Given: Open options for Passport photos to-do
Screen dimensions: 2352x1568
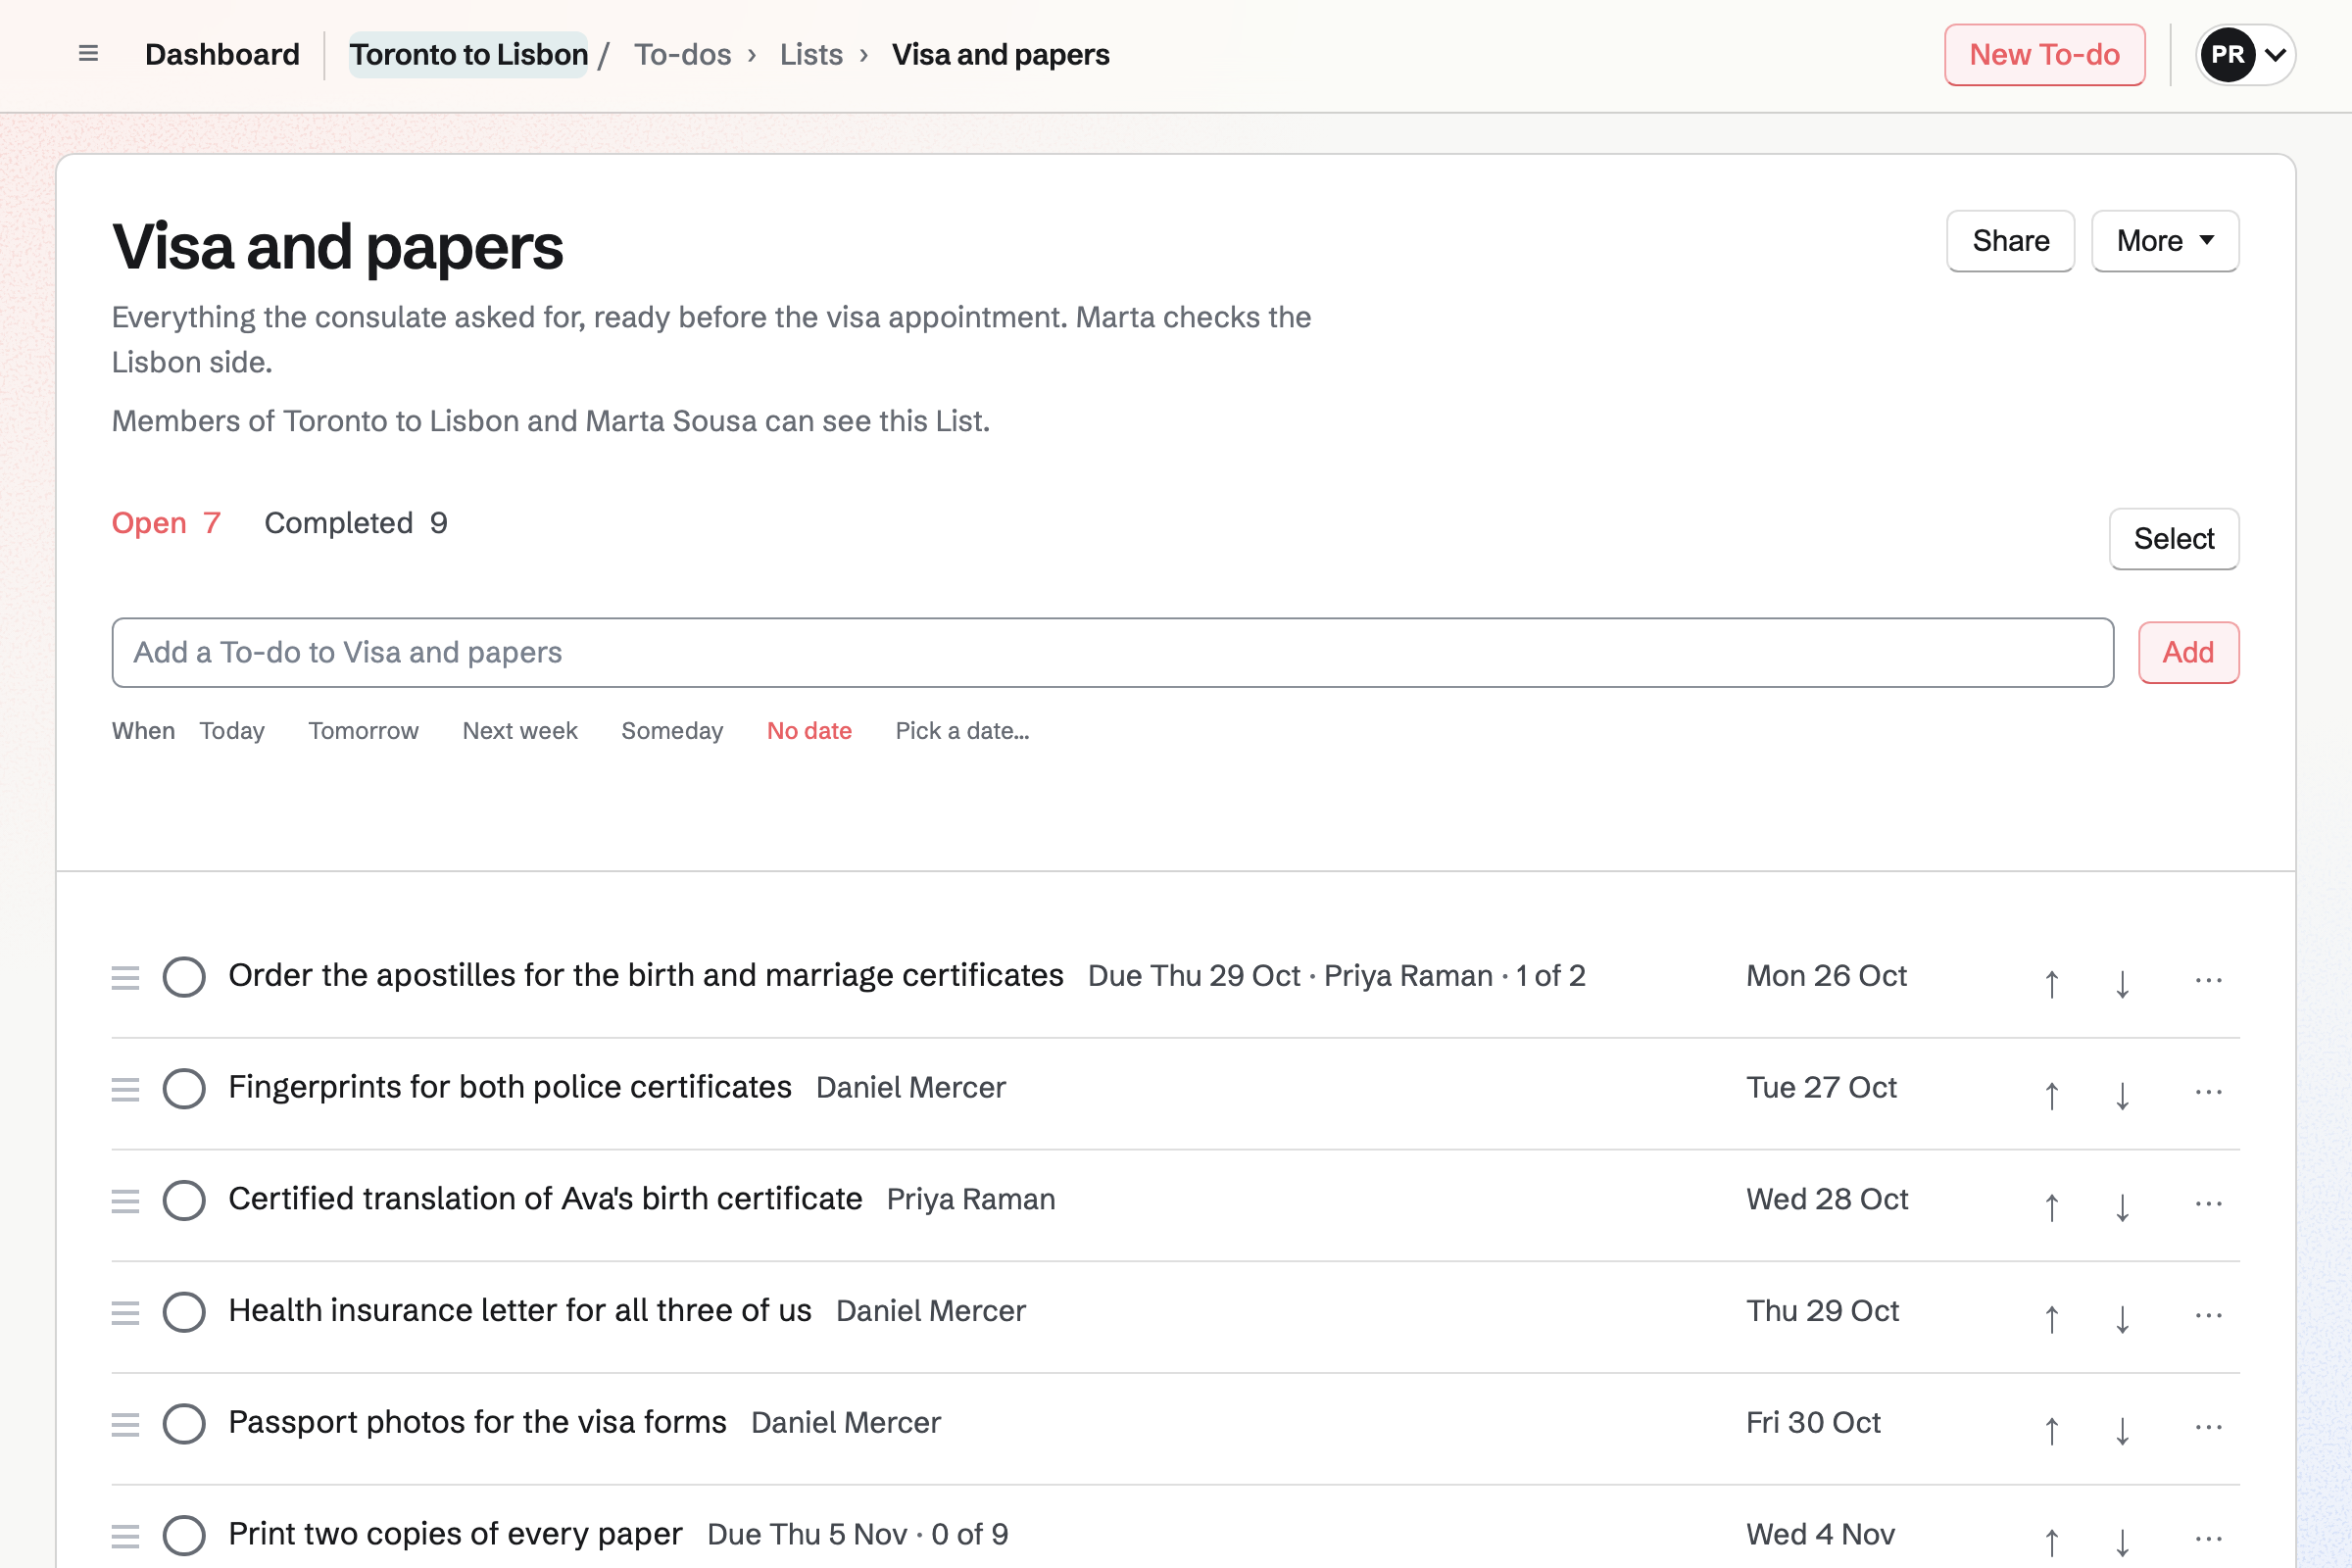Looking at the screenshot, I should (x=2208, y=1428).
